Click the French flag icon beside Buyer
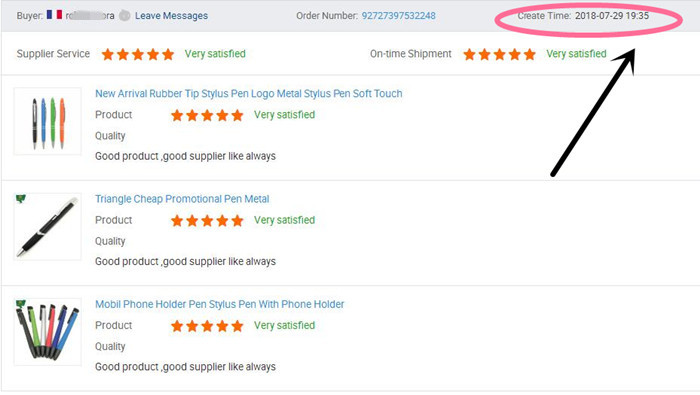This screenshot has height=395, width=700. pos(54,15)
